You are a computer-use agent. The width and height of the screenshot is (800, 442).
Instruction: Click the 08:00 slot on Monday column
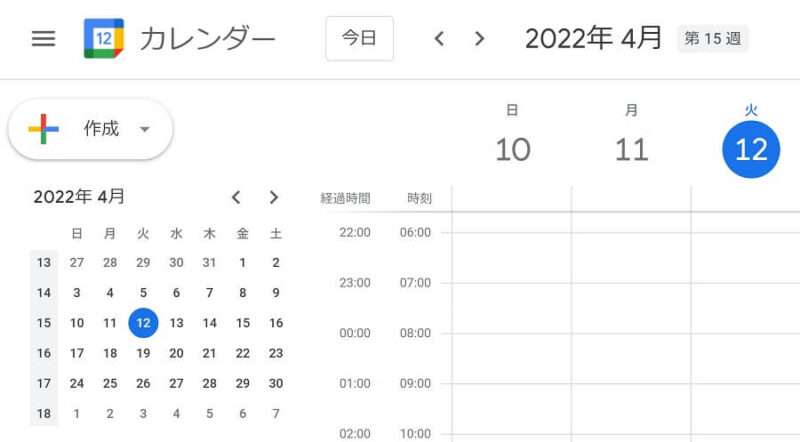[631, 358]
